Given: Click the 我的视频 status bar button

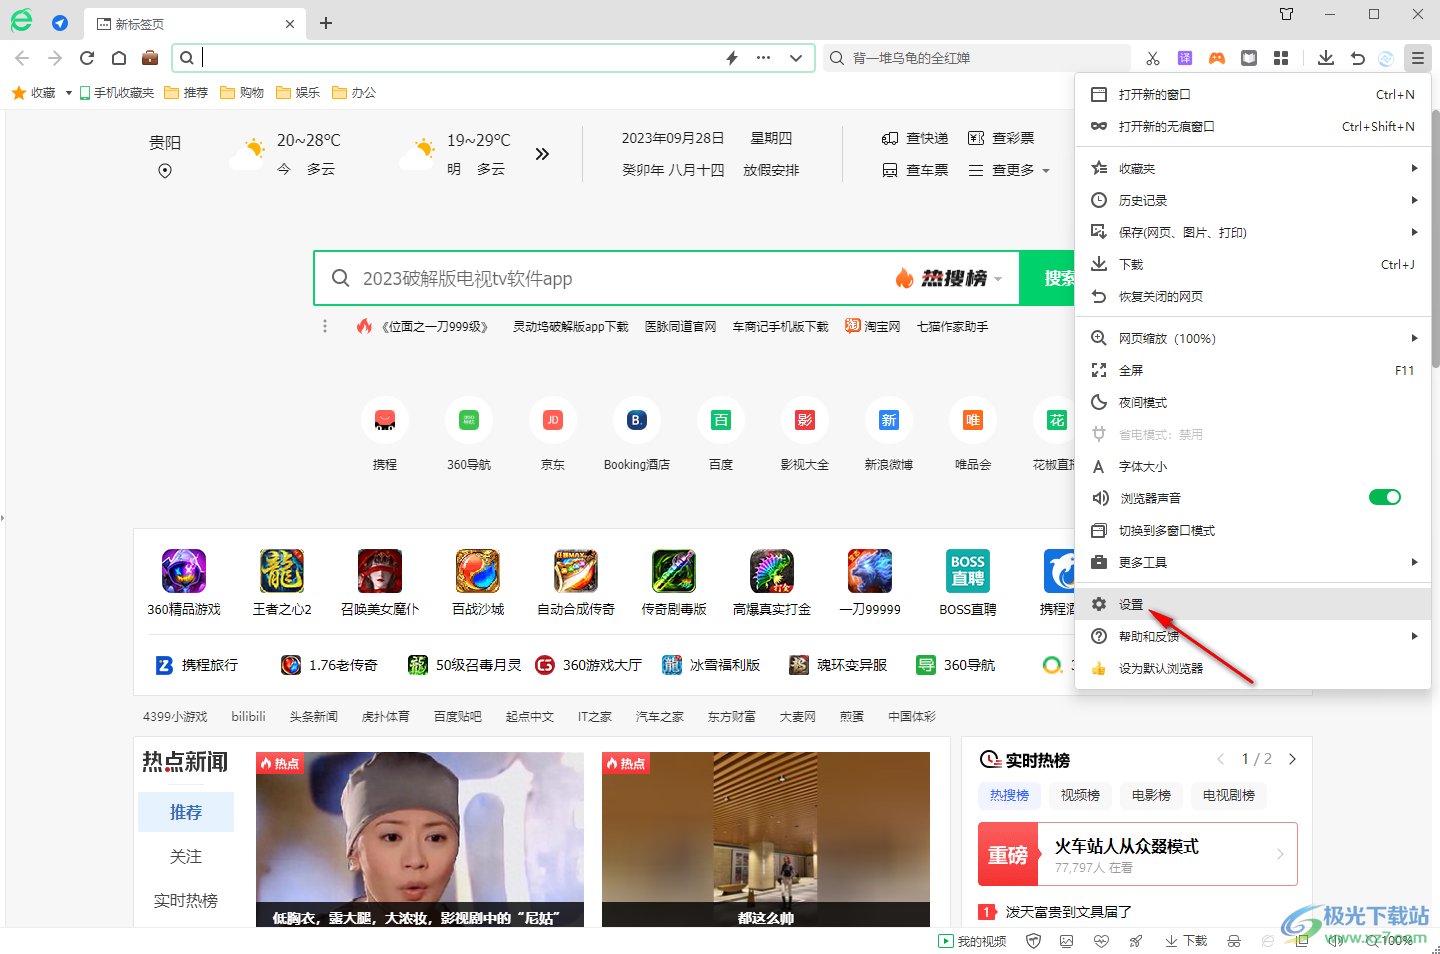Looking at the screenshot, I should point(972,941).
